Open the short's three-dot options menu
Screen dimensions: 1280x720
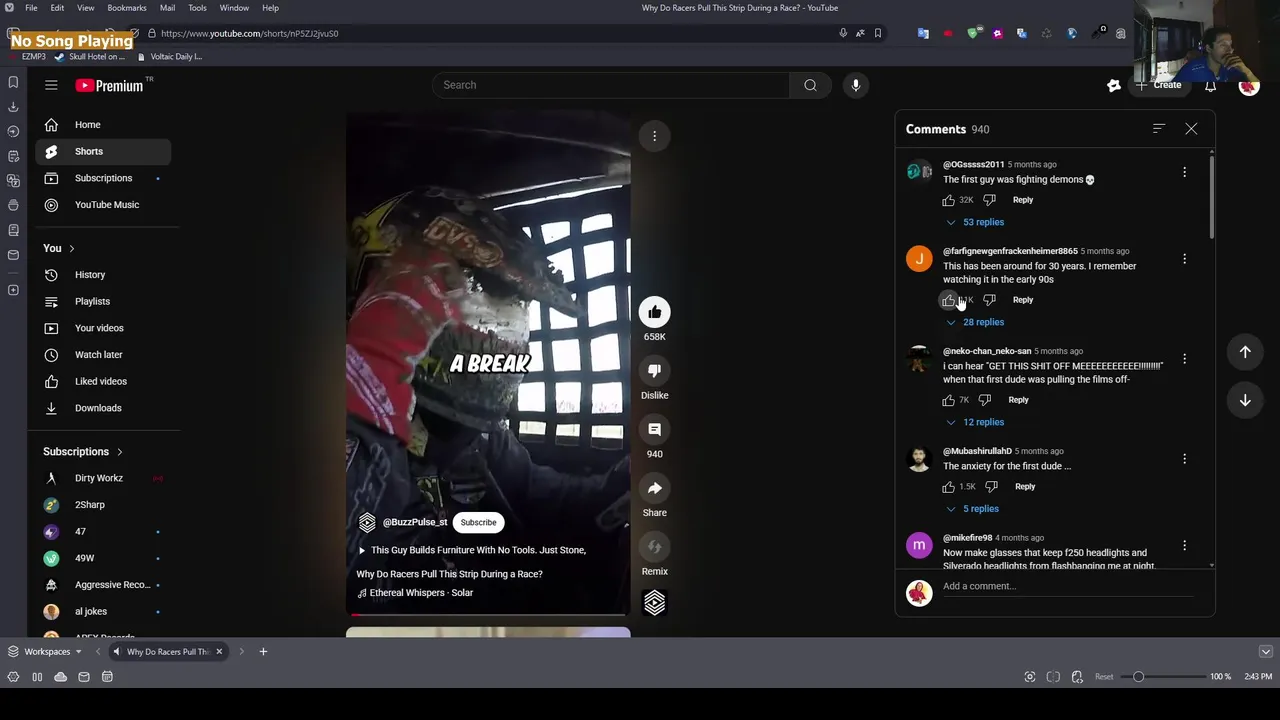click(654, 136)
